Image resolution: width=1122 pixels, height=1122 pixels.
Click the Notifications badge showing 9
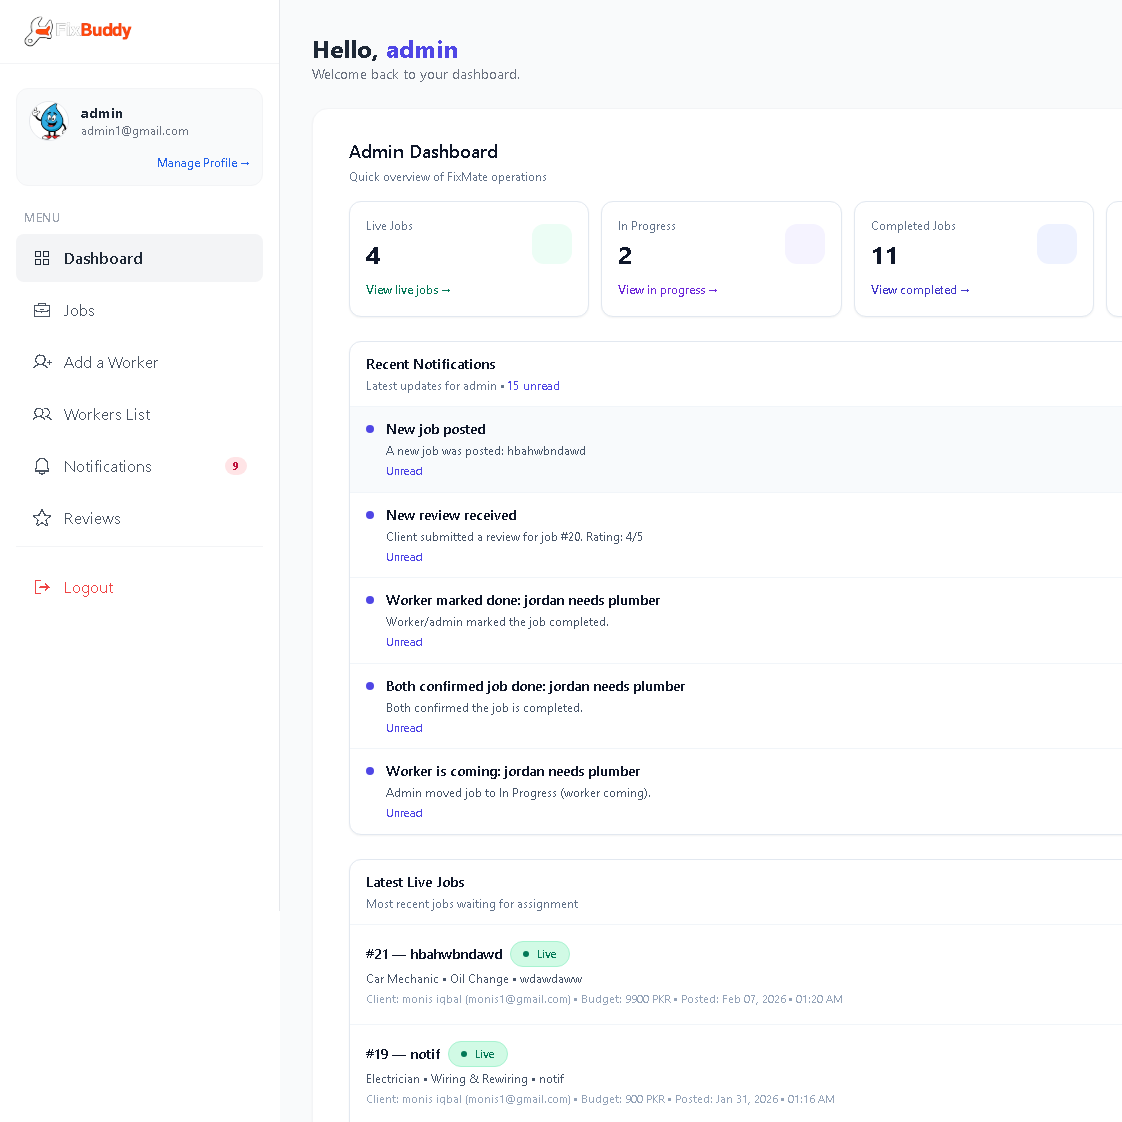[x=235, y=466]
